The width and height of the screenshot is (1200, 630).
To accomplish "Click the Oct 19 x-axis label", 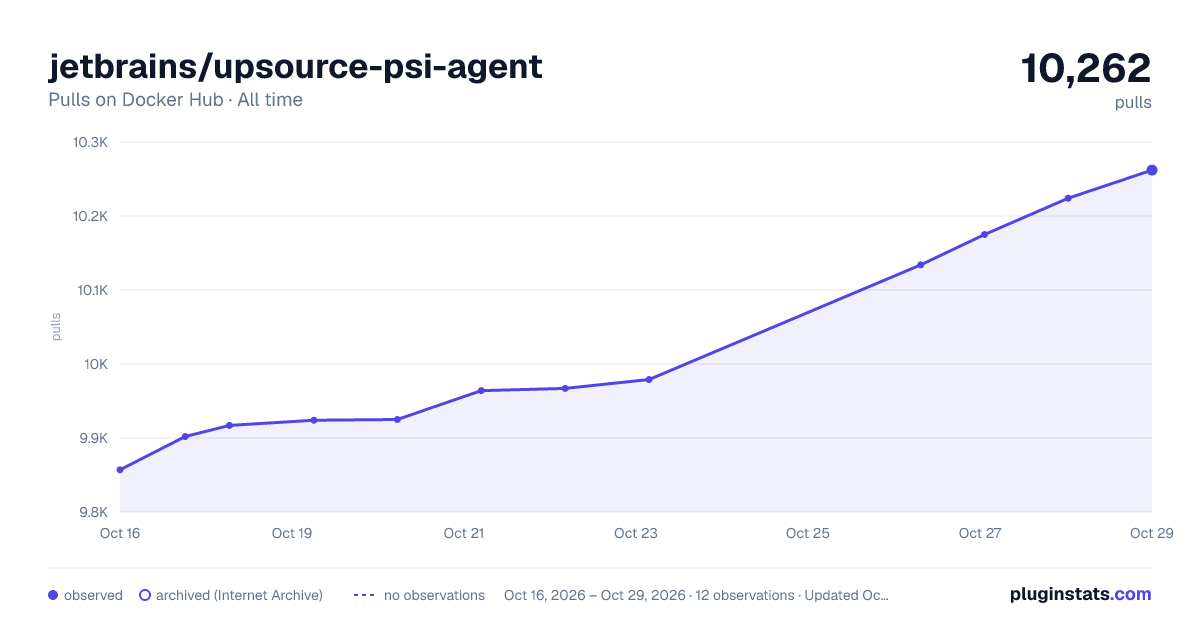I will [292, 533].
